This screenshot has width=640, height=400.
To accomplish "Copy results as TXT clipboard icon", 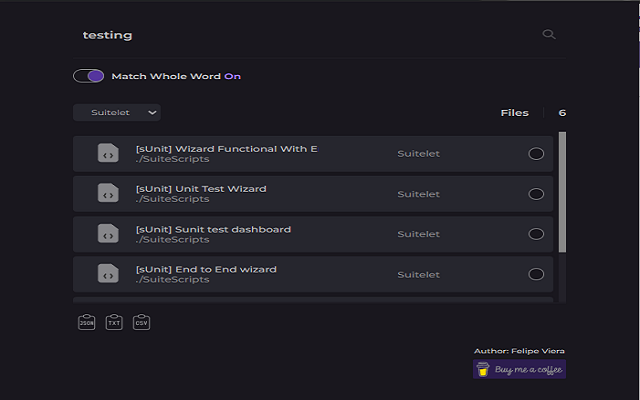I will [114, 322].
